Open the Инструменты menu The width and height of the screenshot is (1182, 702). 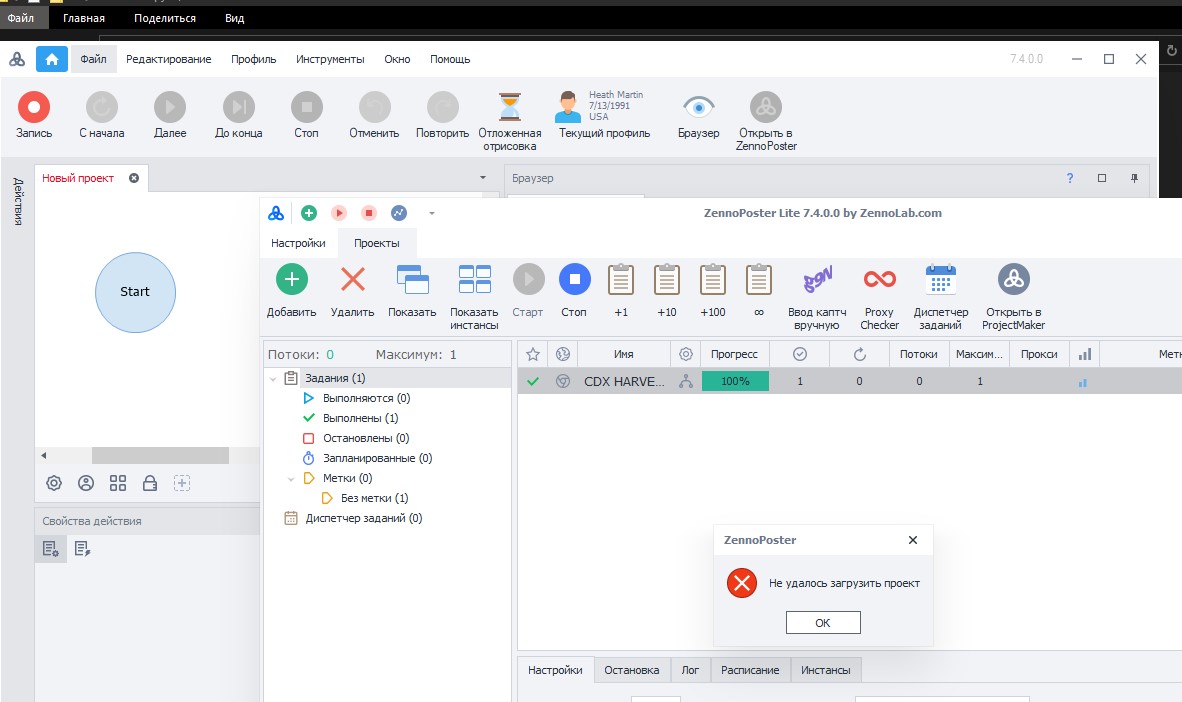point(330,59)
